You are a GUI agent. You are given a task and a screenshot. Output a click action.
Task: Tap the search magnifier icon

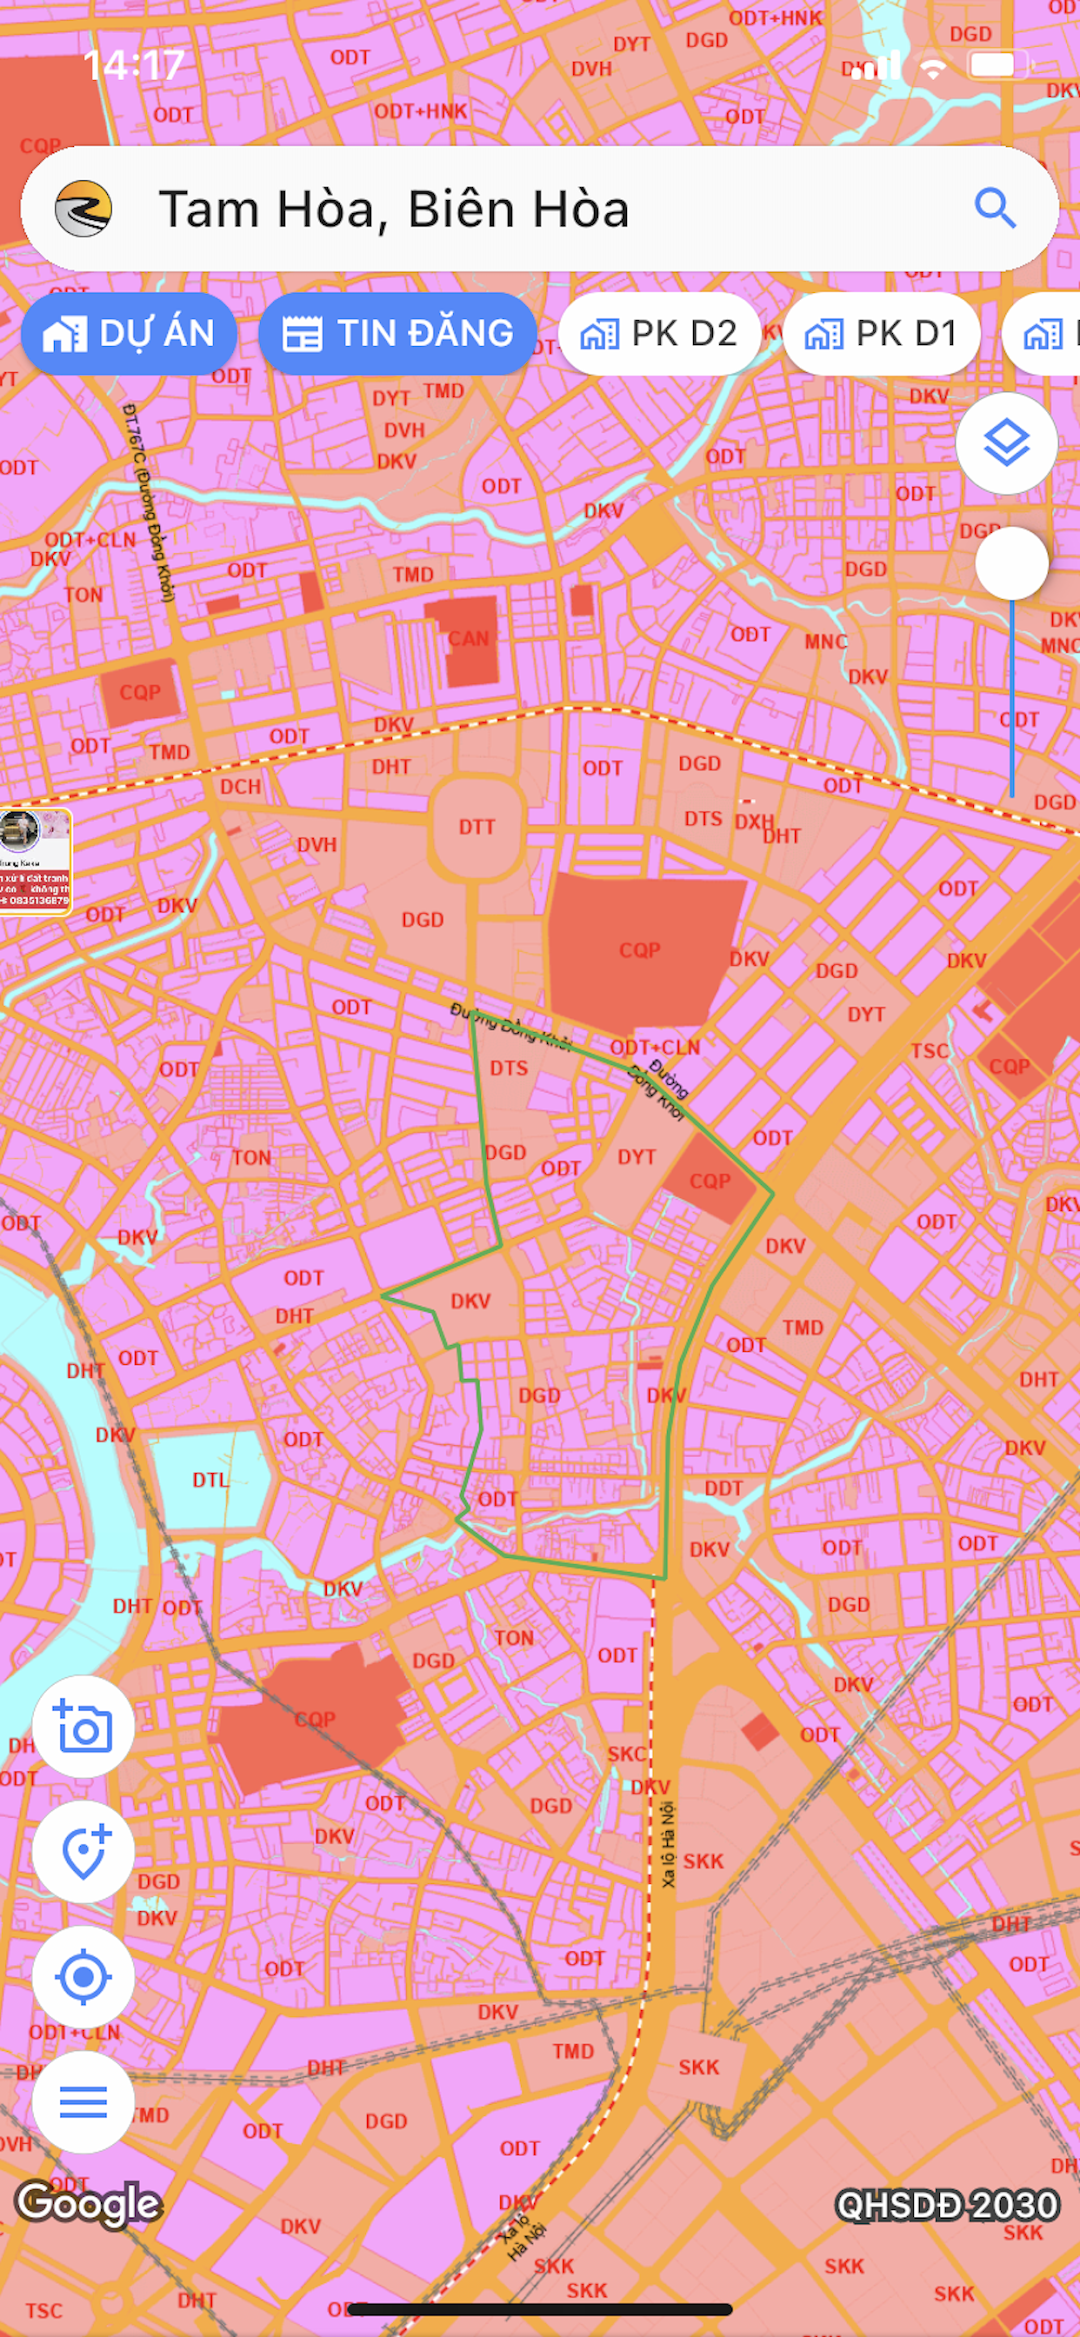(x=995, y=208)
